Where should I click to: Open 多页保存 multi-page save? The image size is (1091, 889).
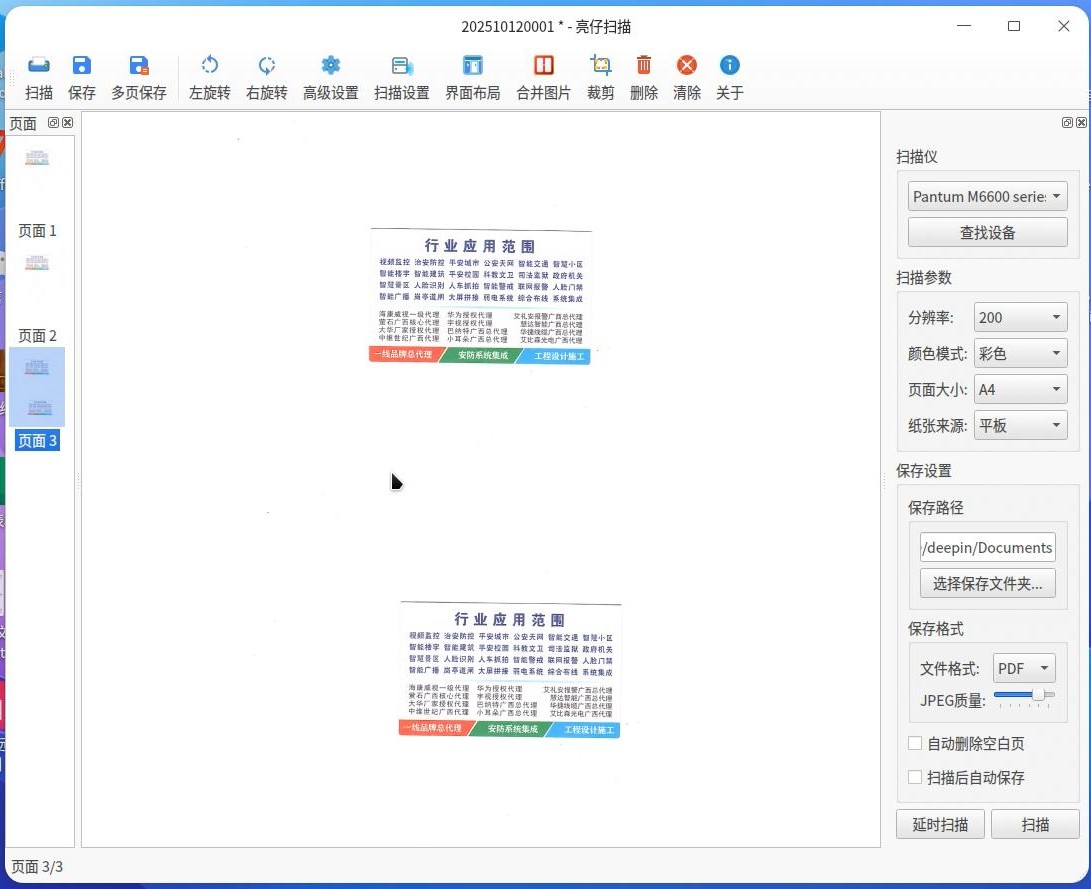139,77
